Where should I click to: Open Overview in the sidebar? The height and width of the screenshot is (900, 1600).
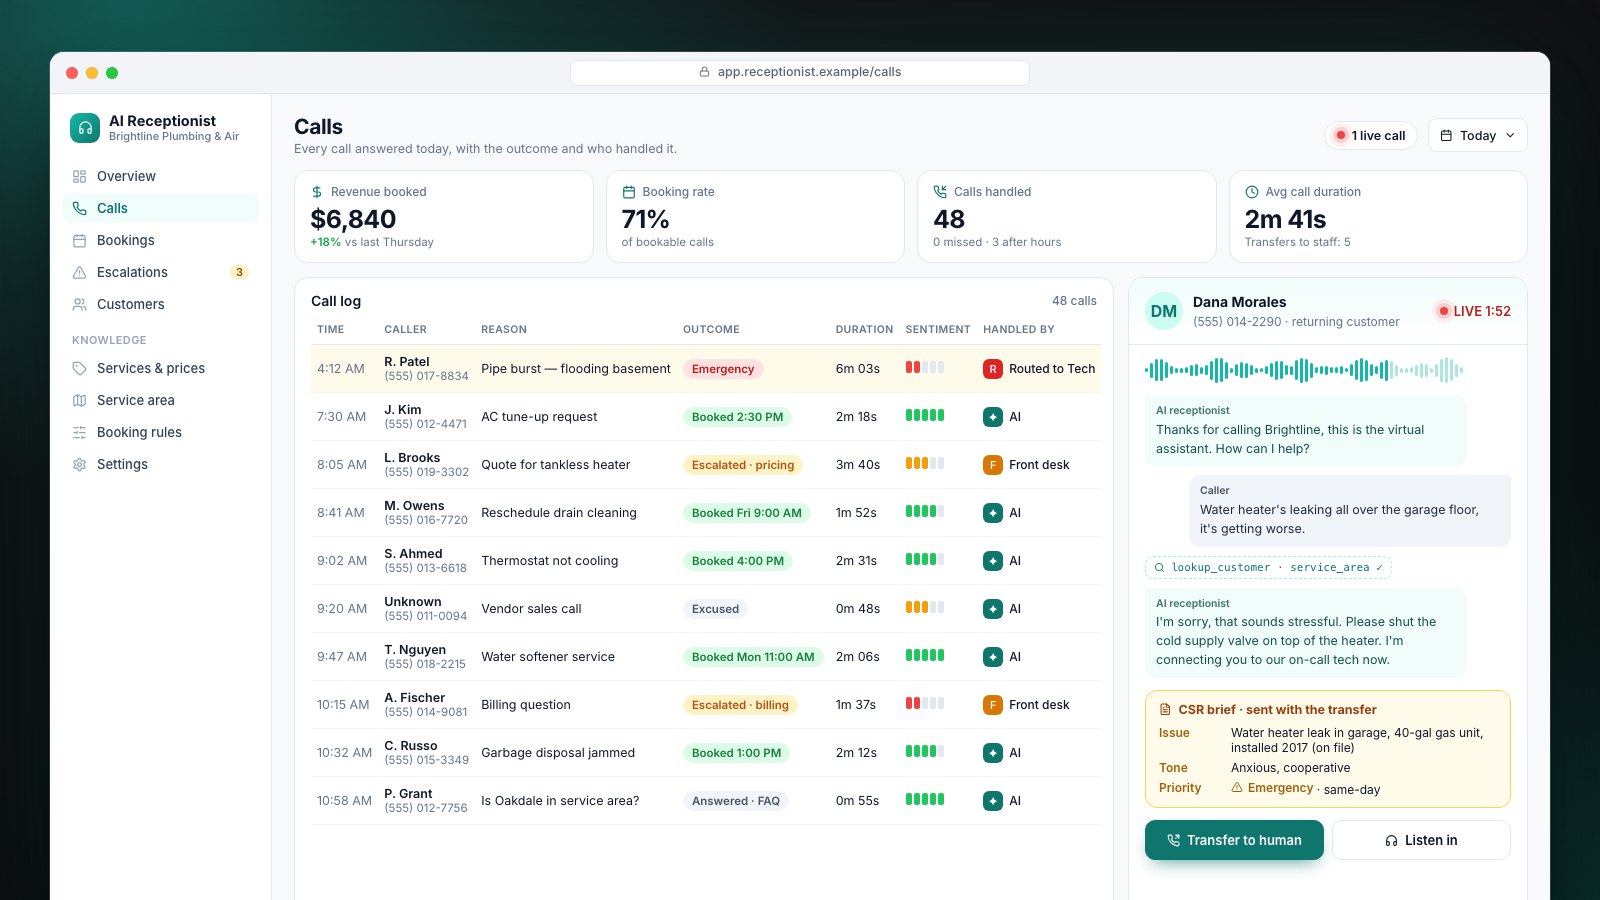point(160,176)
